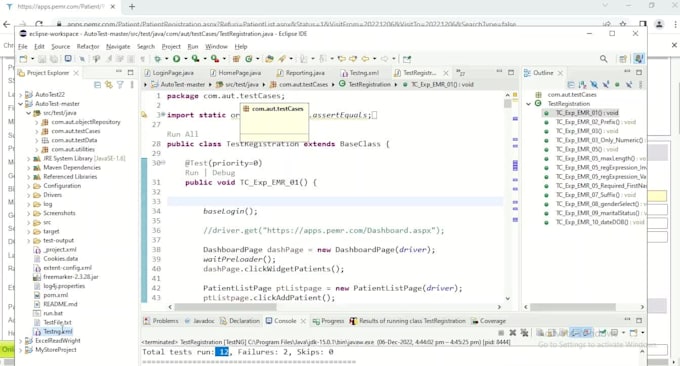Open the Debug button dropdown arrow
The width and height of the screenshot is (680, 366).
[x=167, y=59]
